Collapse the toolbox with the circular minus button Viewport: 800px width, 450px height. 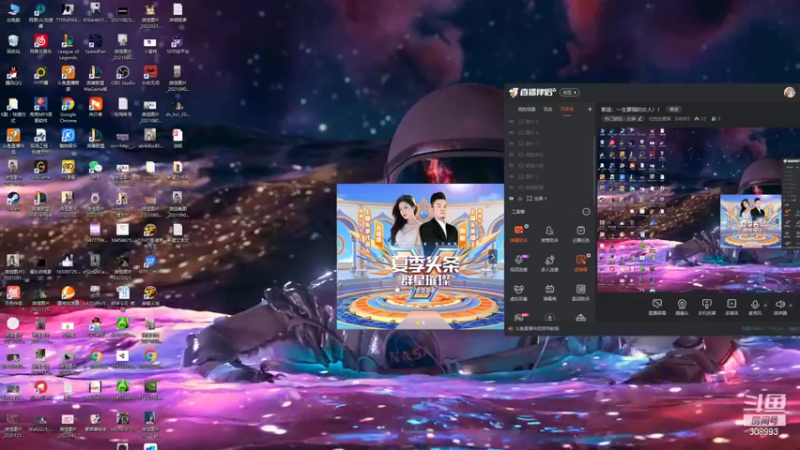point(586,212)
